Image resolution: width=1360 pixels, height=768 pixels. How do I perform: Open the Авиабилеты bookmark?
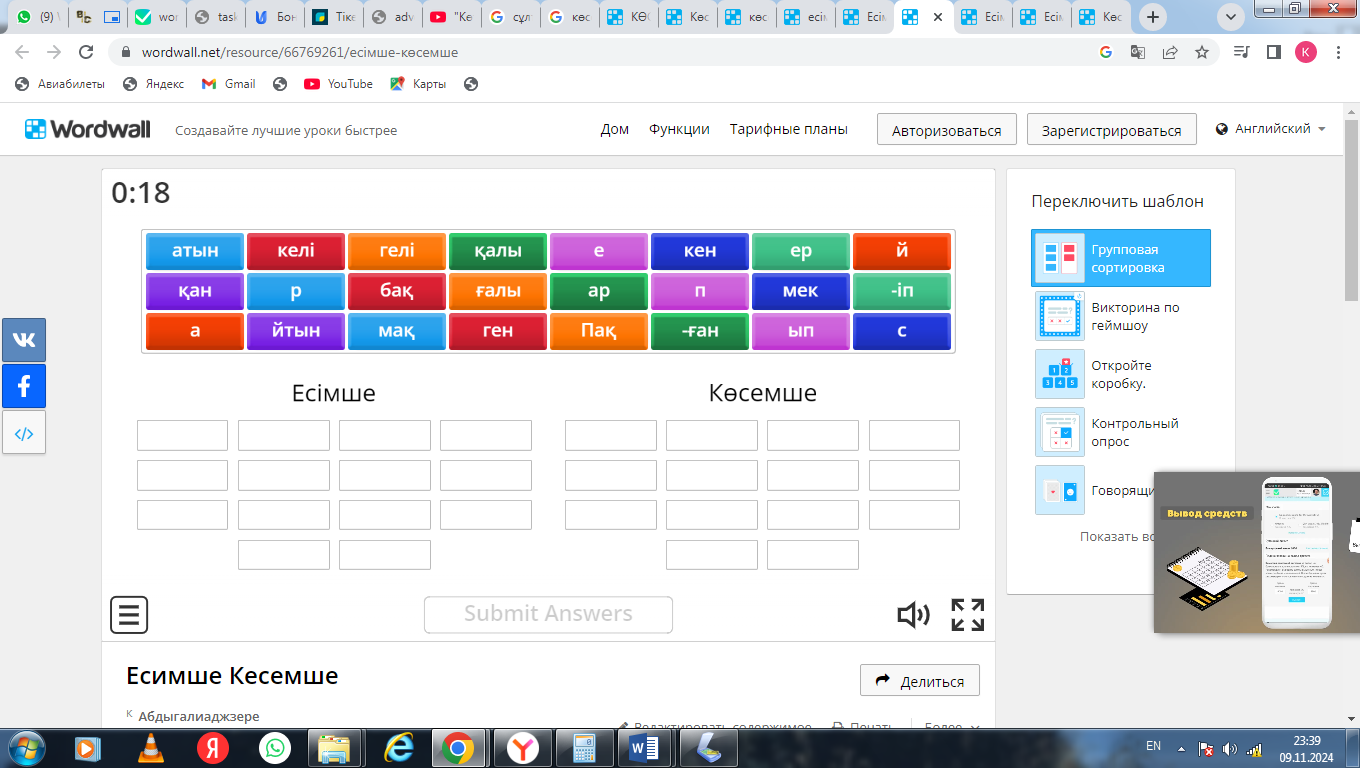pos(60,84)
